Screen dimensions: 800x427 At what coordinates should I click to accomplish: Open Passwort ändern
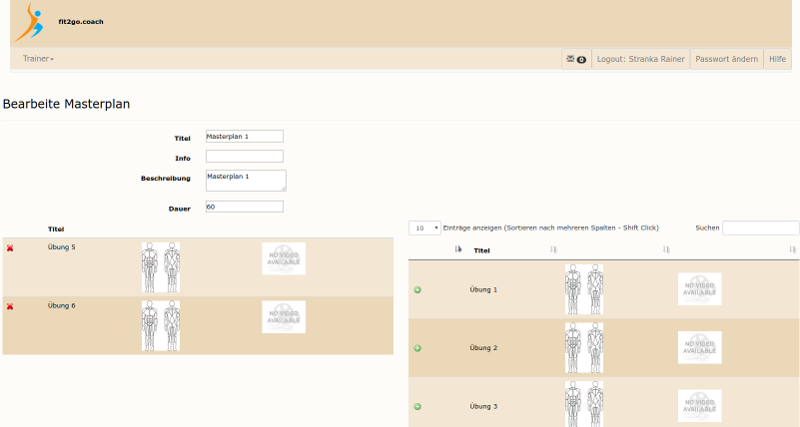pos(726,59)
